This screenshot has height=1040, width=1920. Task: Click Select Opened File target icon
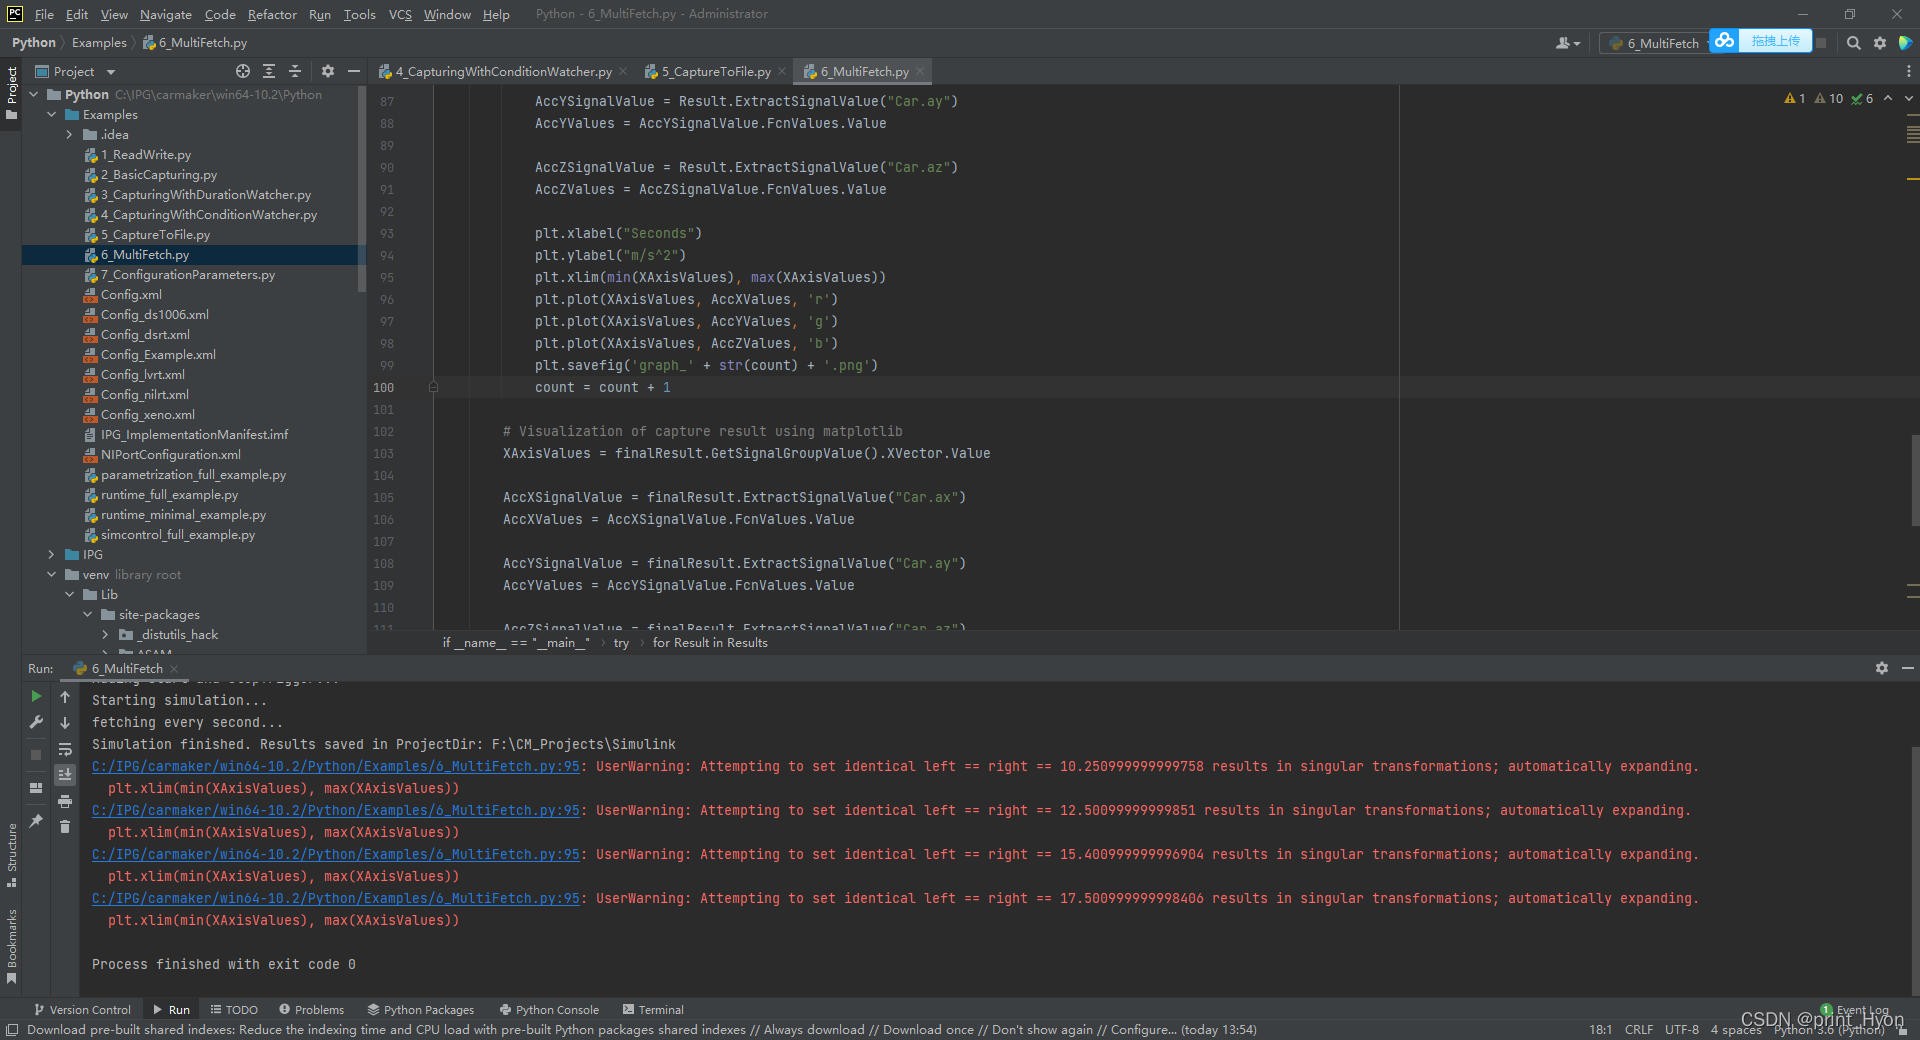[243, 71]
